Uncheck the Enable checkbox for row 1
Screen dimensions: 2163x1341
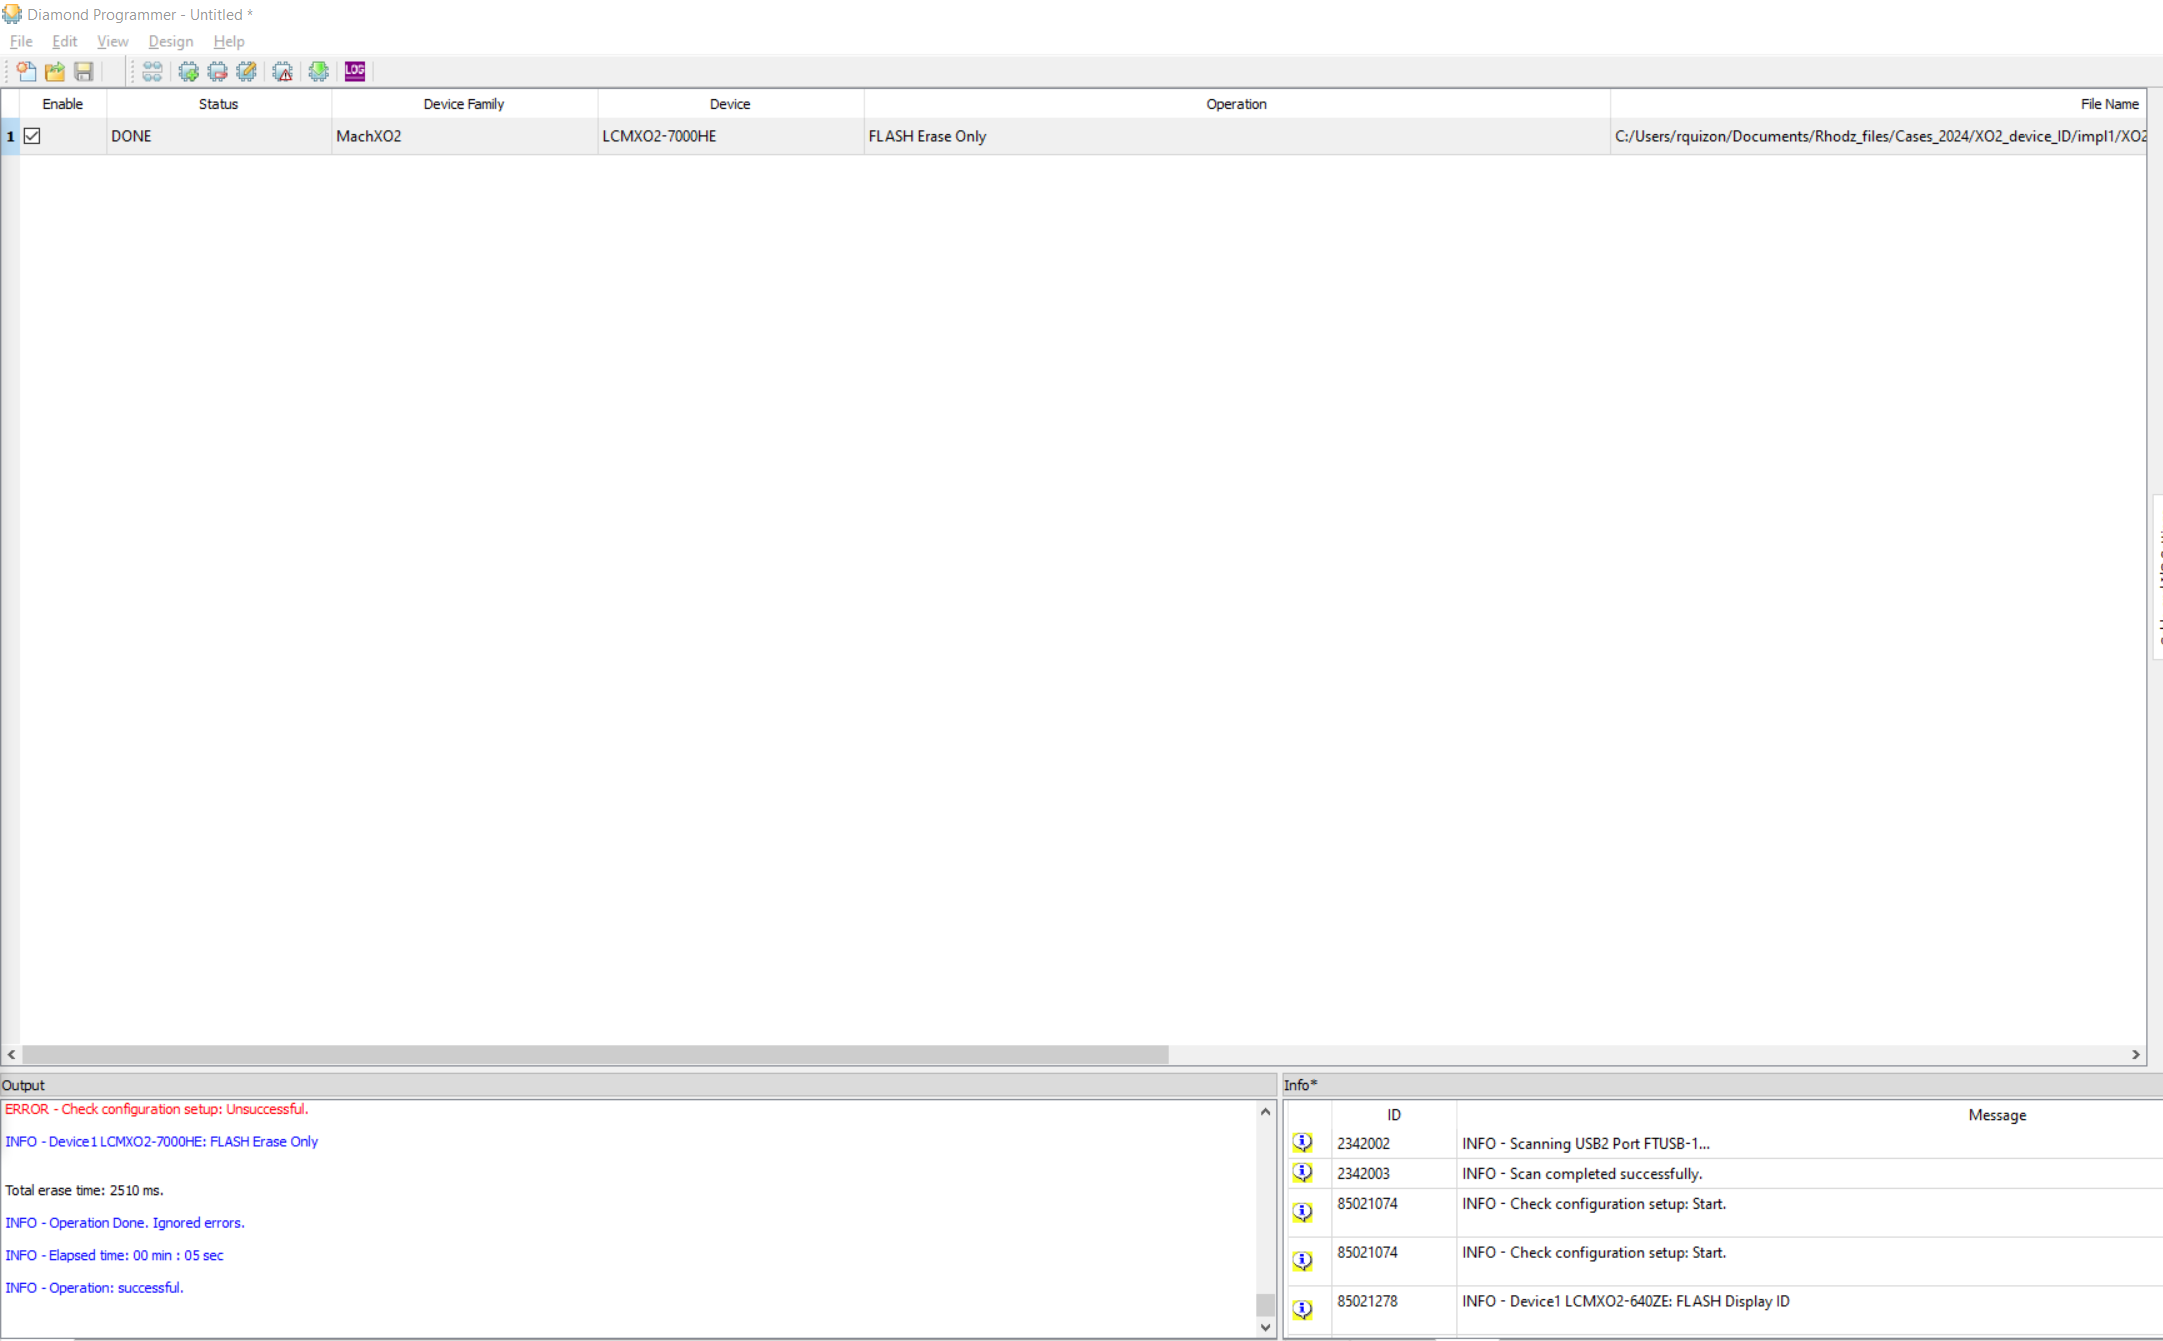(x=32, y=136)
